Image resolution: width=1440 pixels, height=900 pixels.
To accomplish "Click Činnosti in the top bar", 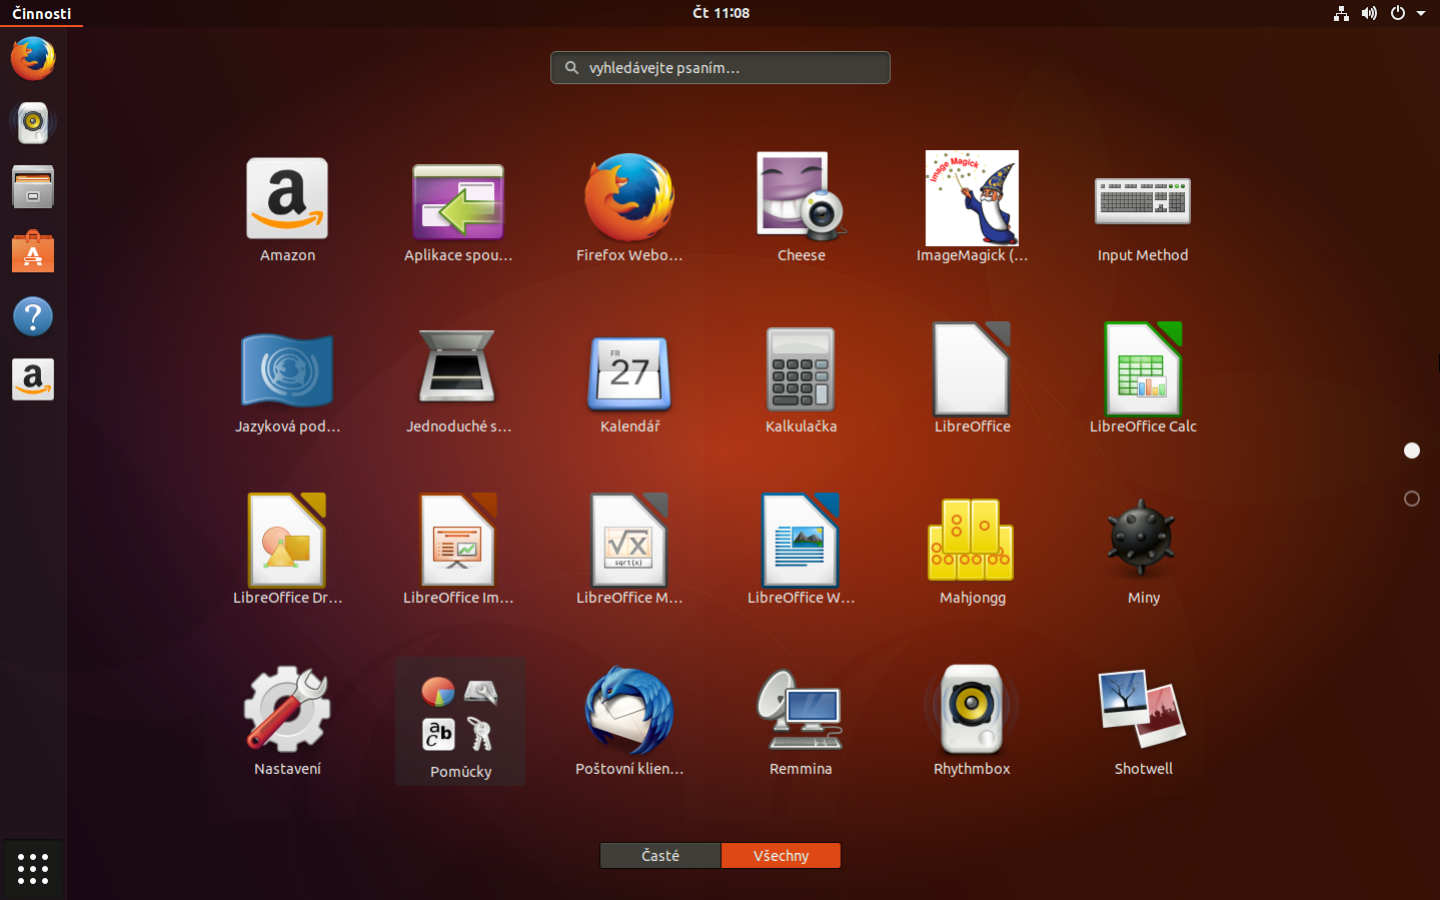I will coord(42,13).
